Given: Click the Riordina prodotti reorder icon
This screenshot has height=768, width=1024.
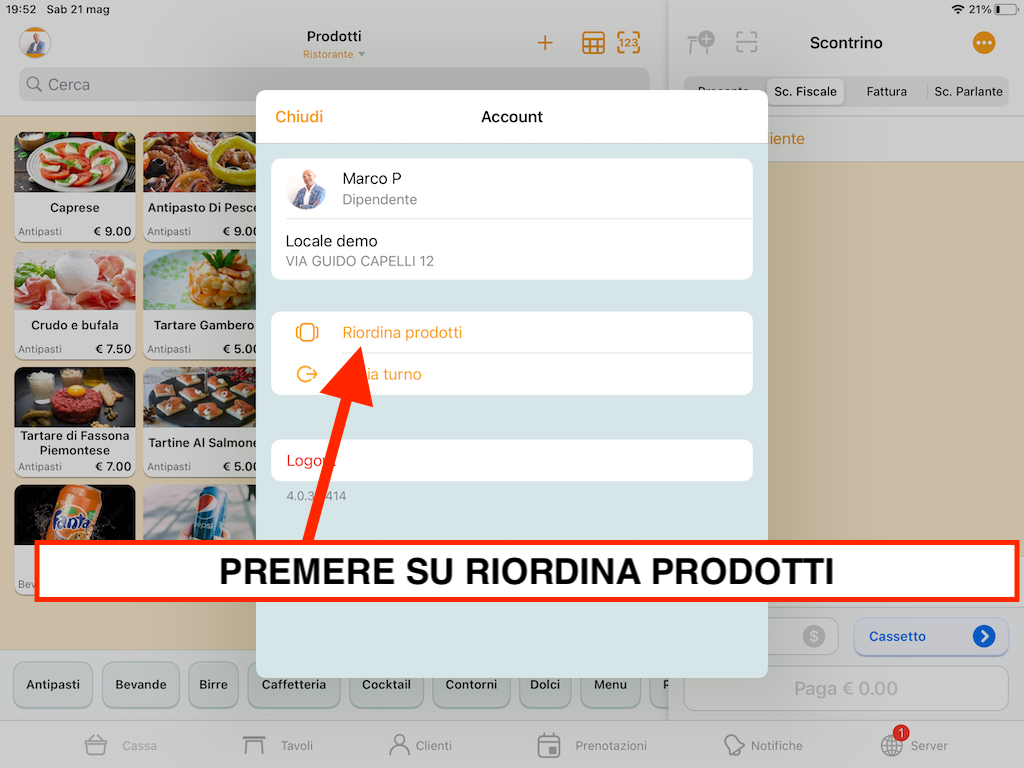Looking at the screenshot, I should (x=307, y=332).
